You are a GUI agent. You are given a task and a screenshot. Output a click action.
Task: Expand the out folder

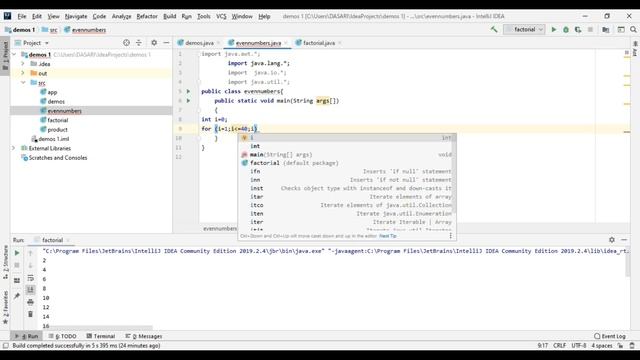tap(23, 73)
